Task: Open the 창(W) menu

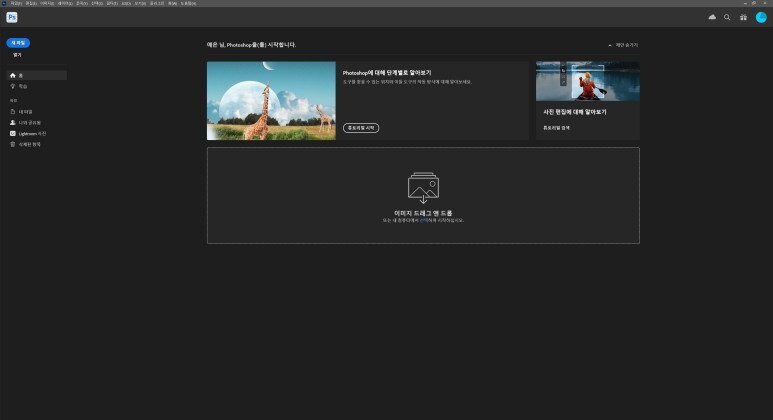Action: (172, 3)
